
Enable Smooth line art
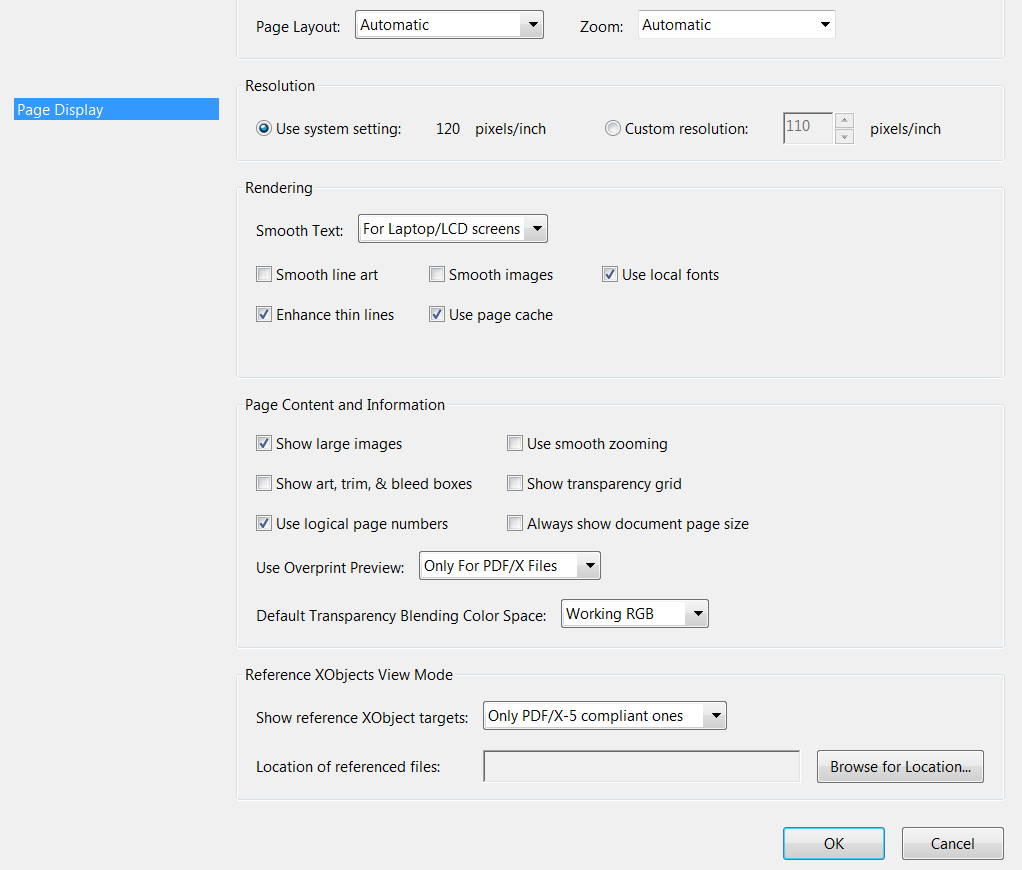[x=264, y=273]
